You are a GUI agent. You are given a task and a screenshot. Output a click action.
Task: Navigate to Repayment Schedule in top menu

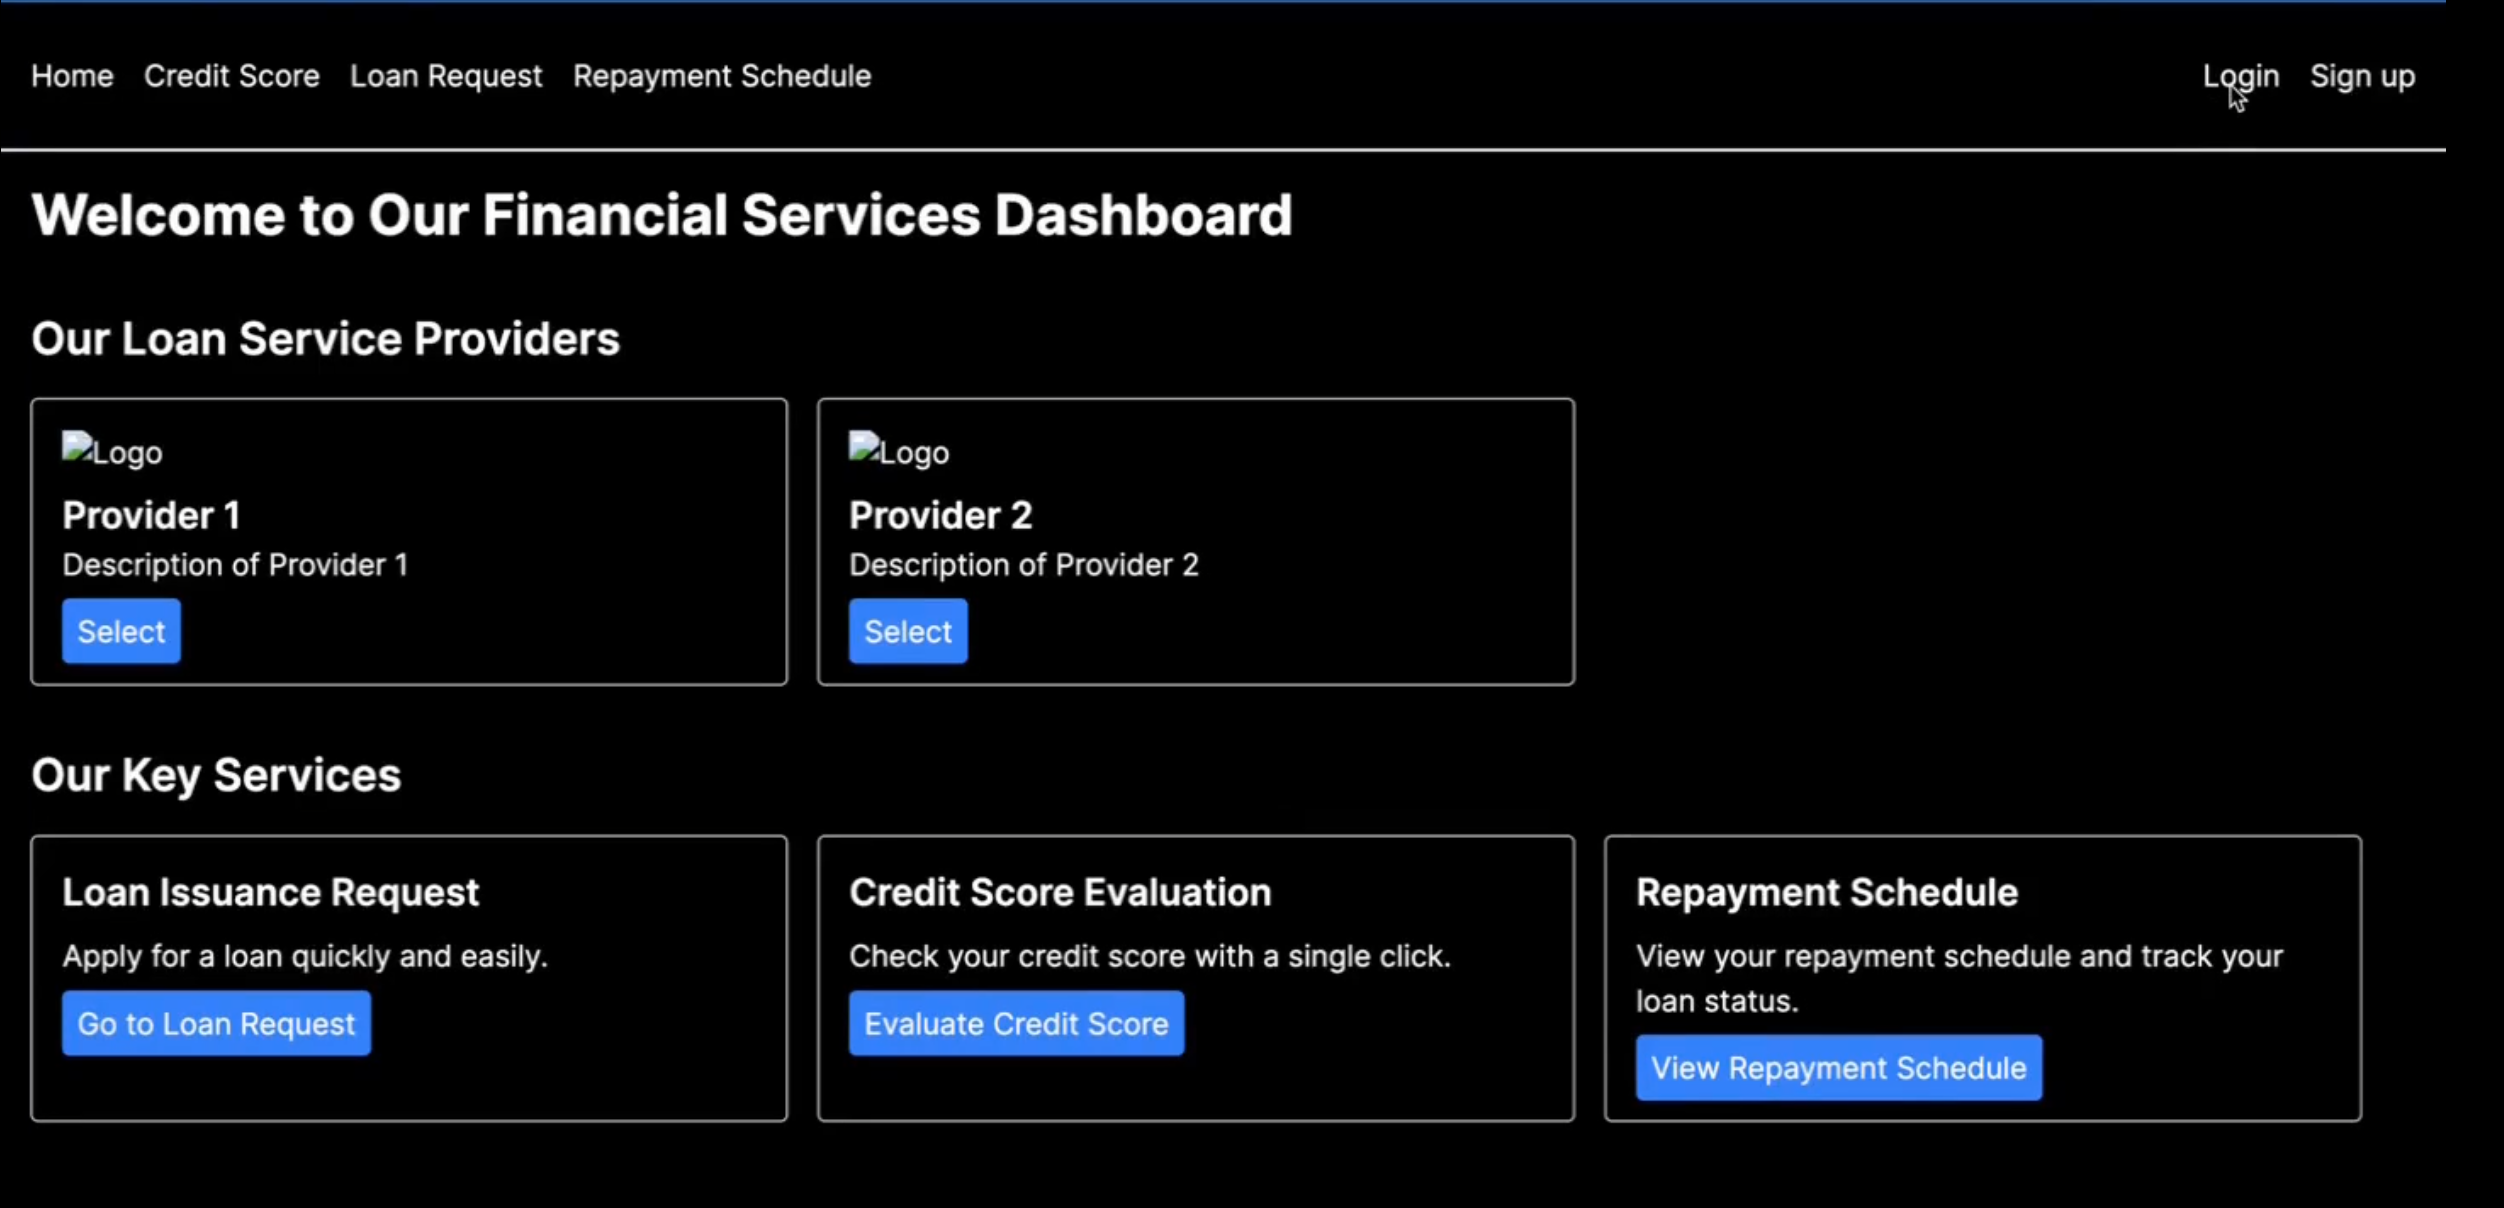pos(721,76)
